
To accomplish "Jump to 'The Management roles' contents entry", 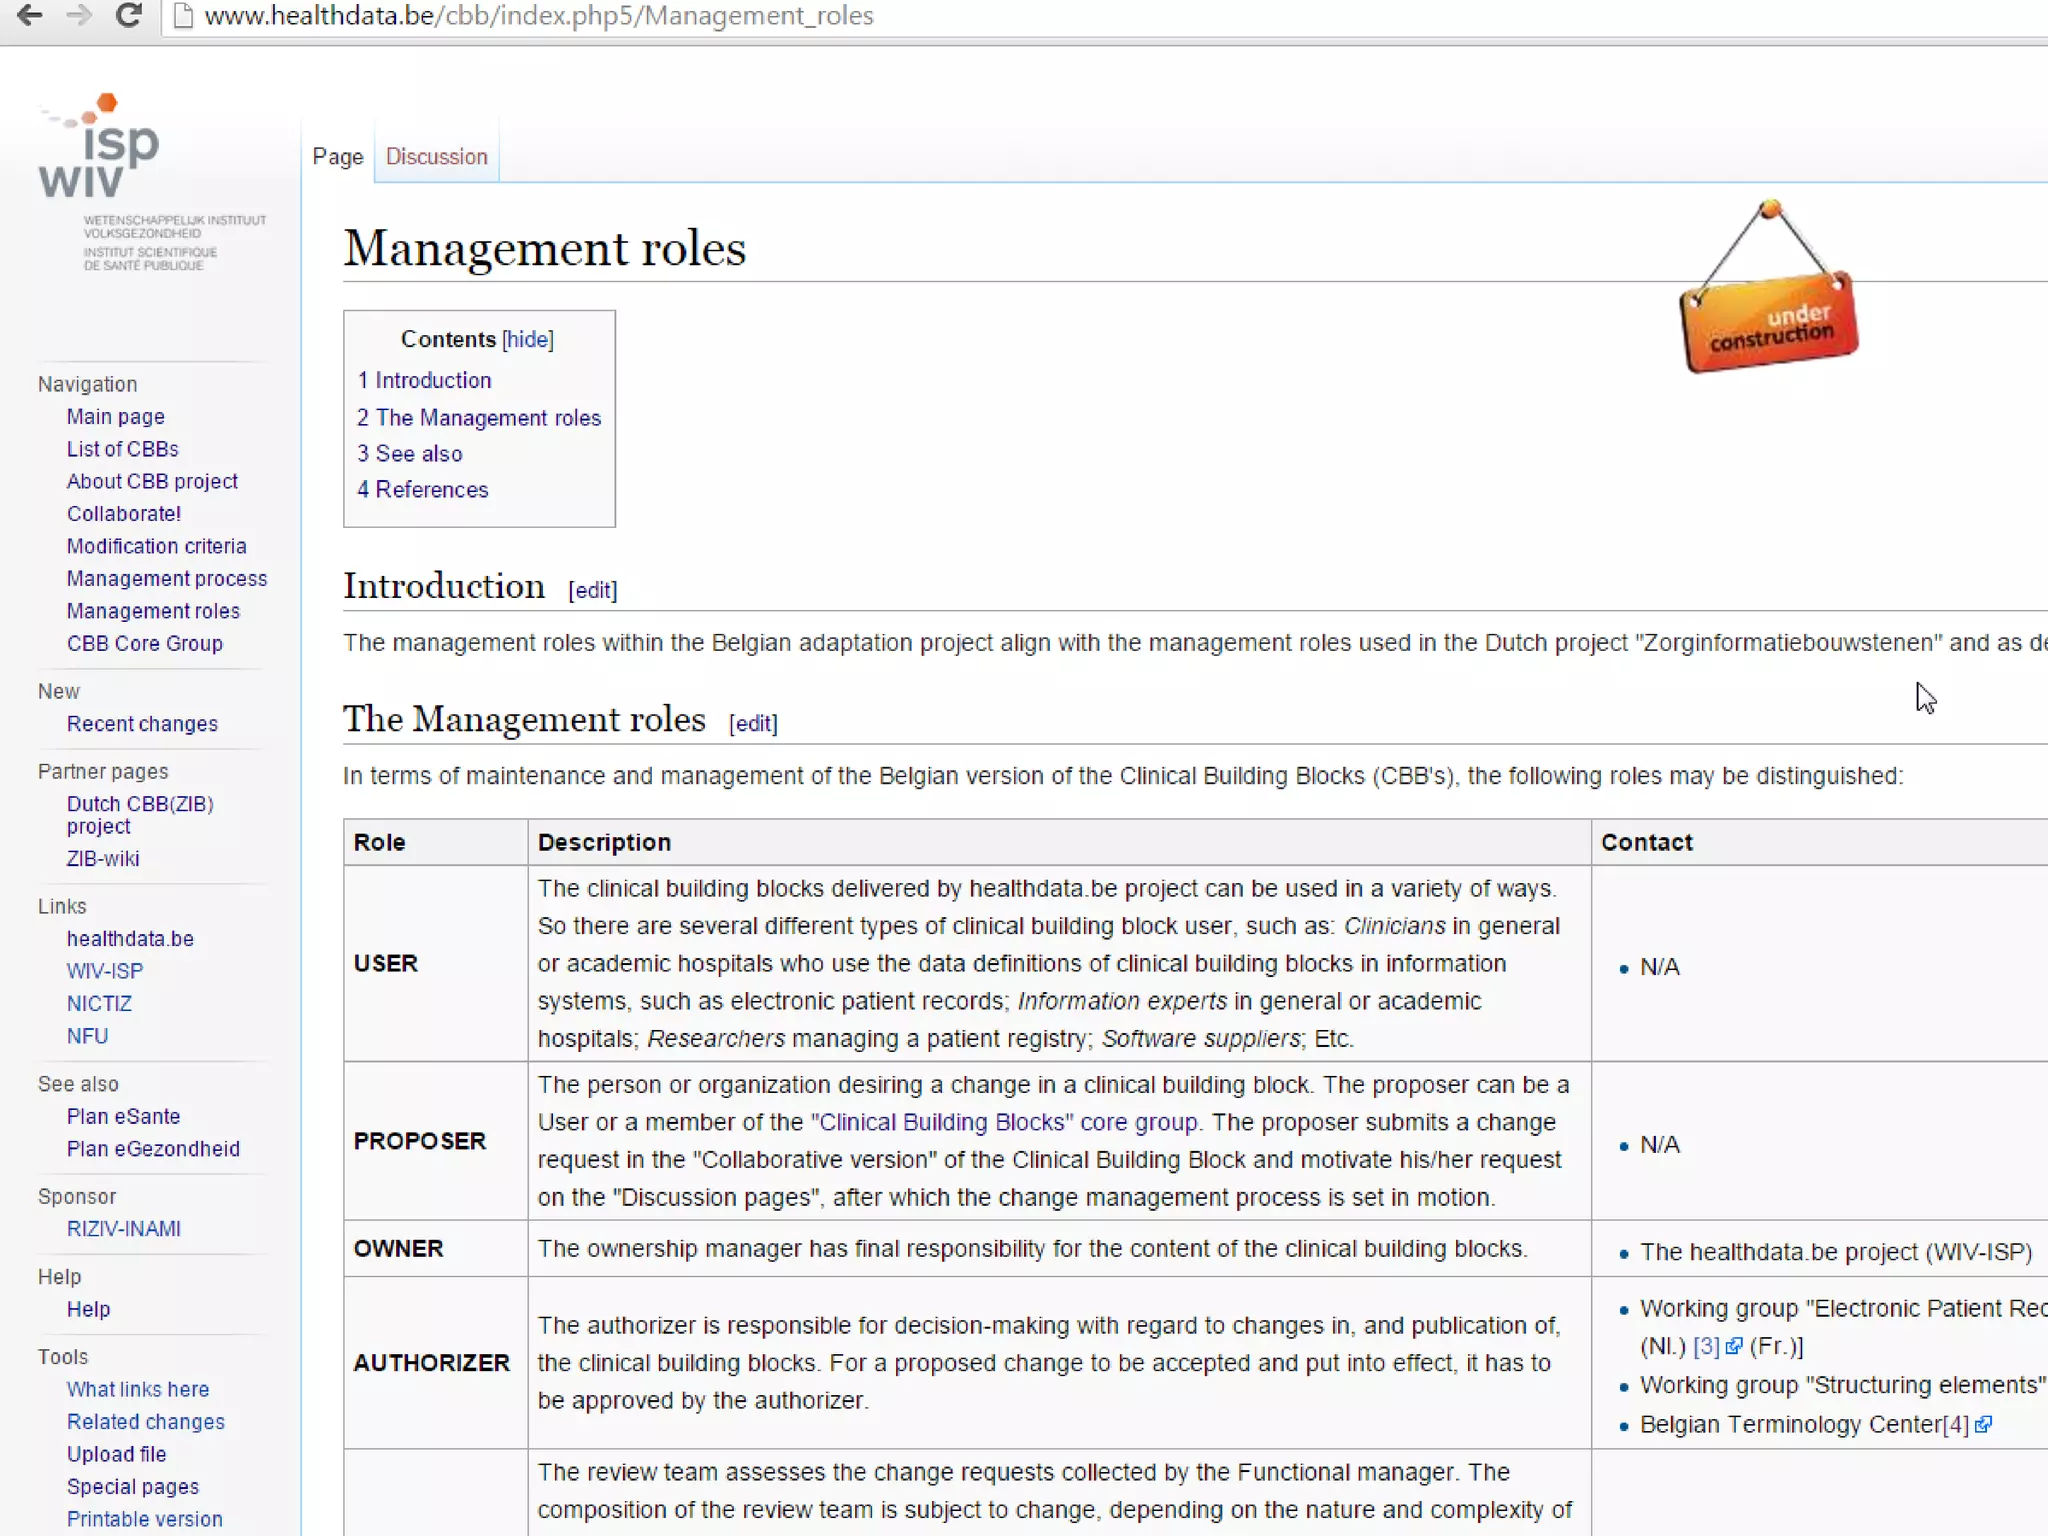I will [479, 418].
